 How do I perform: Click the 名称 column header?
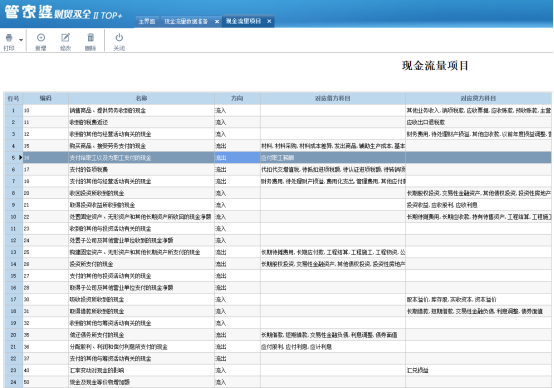pos(141,98)
